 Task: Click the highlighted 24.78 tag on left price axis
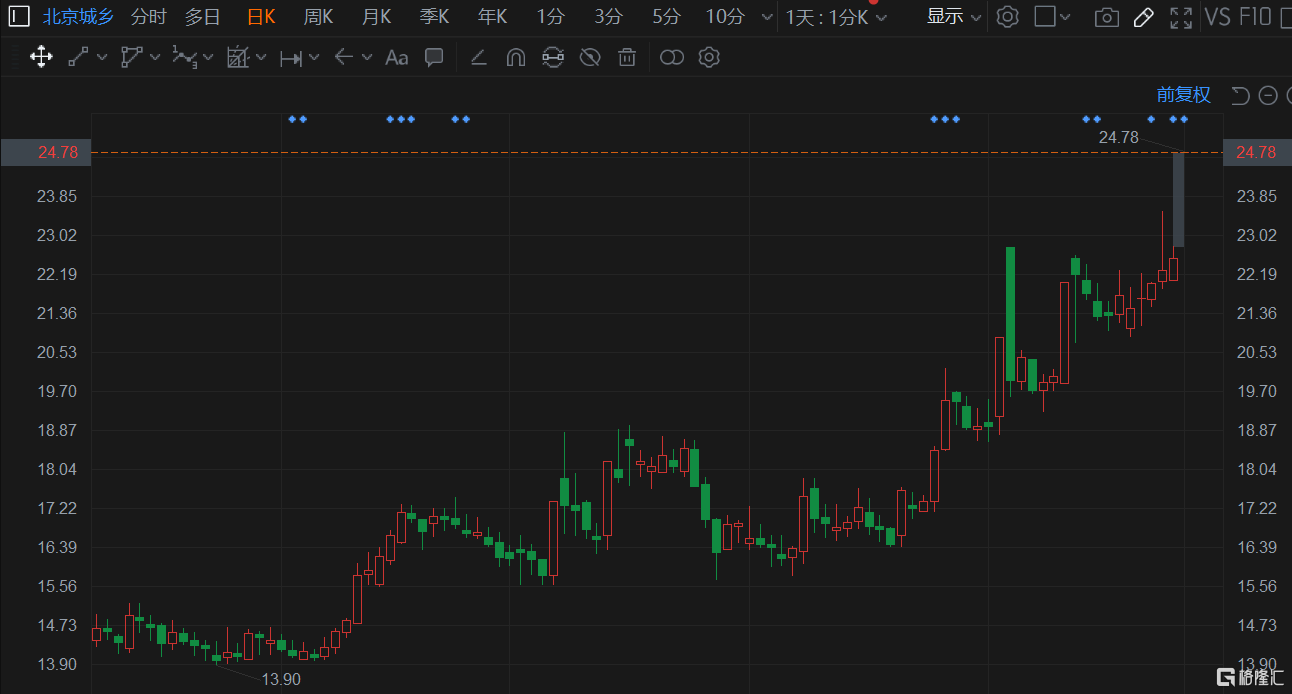46,152
